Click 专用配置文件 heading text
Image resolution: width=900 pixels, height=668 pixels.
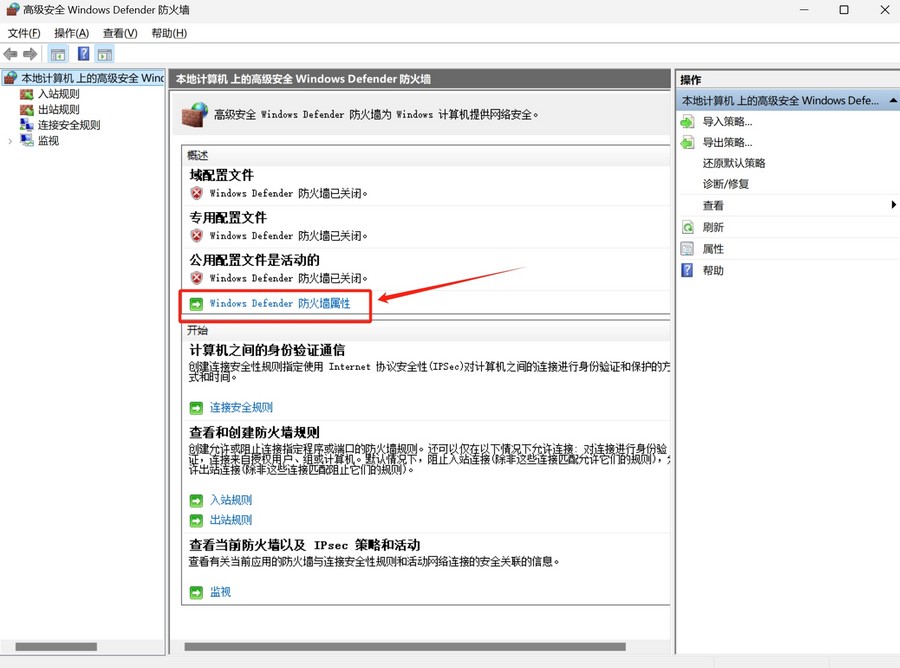pyautogui.click(x=228, y=218)
